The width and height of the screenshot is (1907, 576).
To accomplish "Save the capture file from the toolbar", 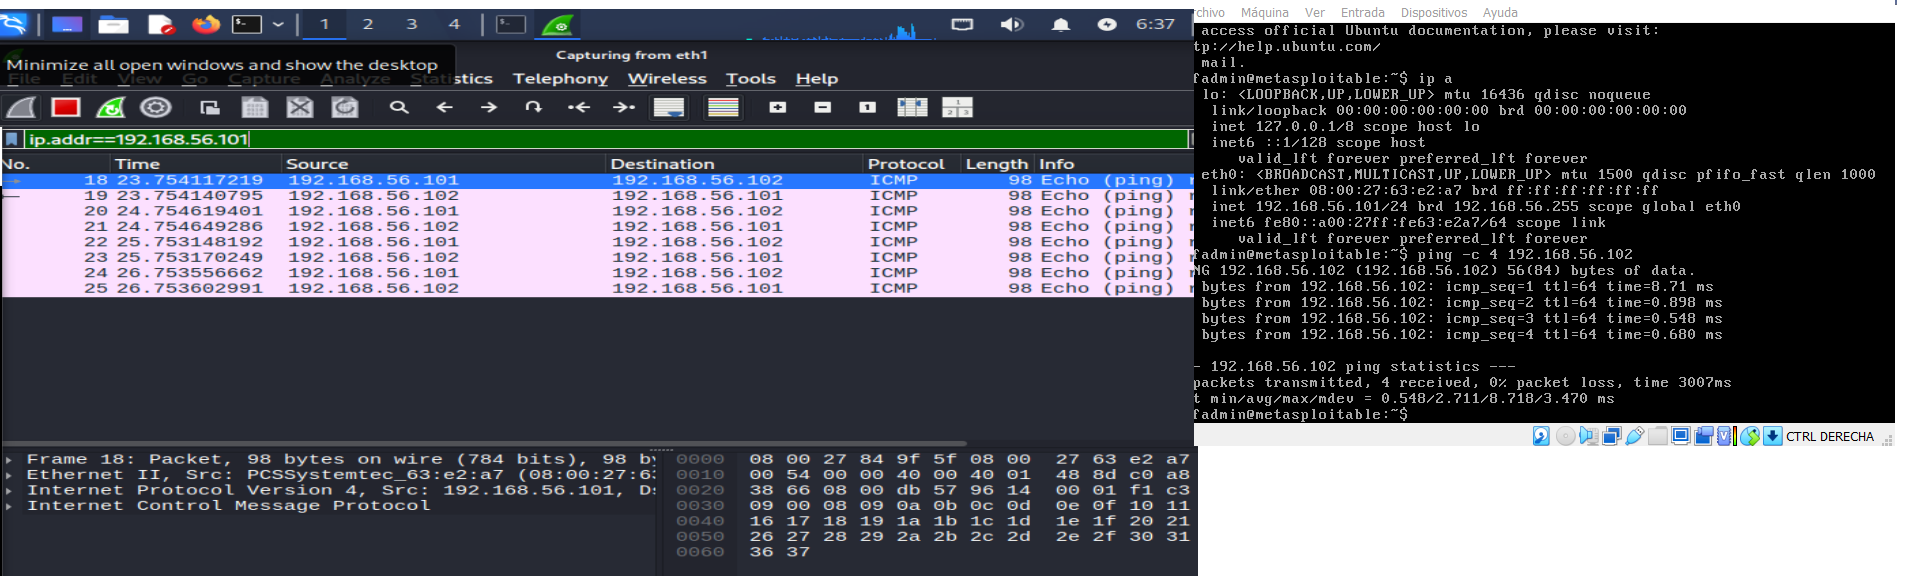I will tap(255, 107).
